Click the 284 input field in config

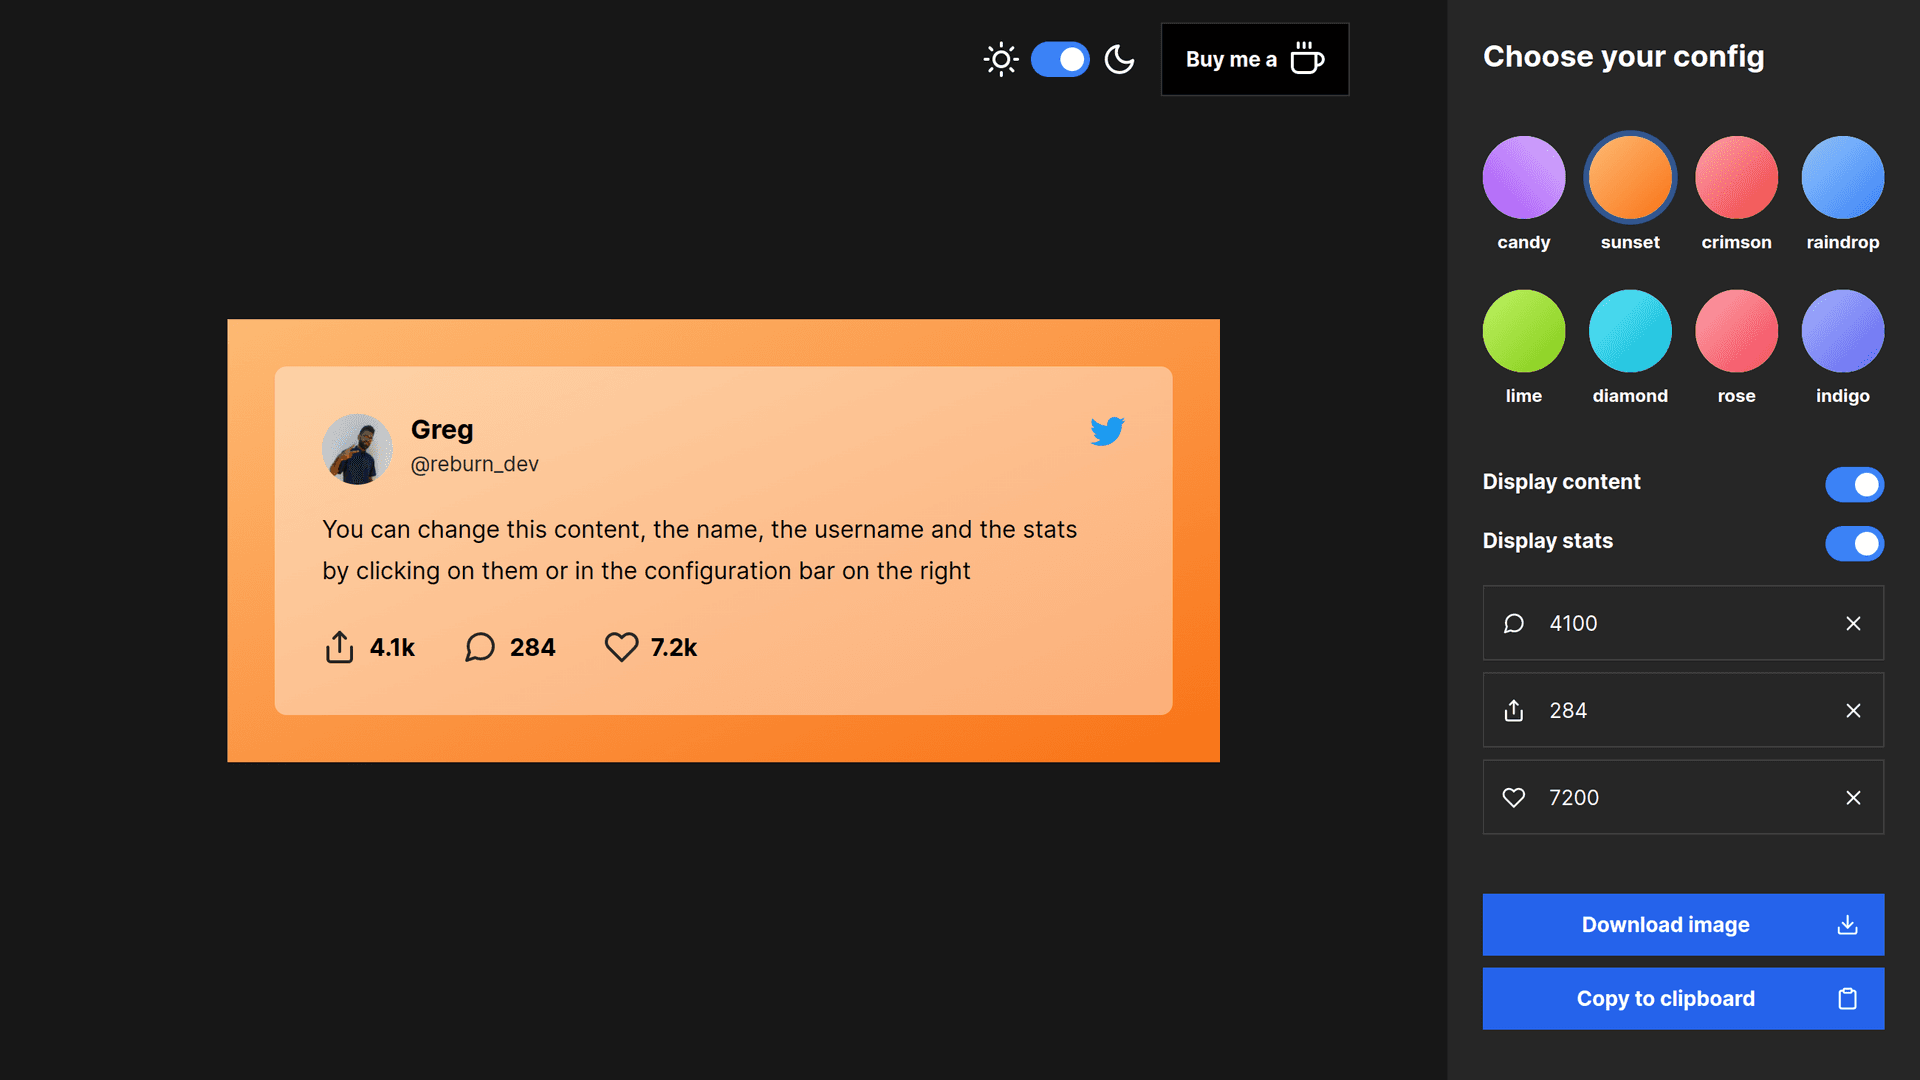[1683, 710]
